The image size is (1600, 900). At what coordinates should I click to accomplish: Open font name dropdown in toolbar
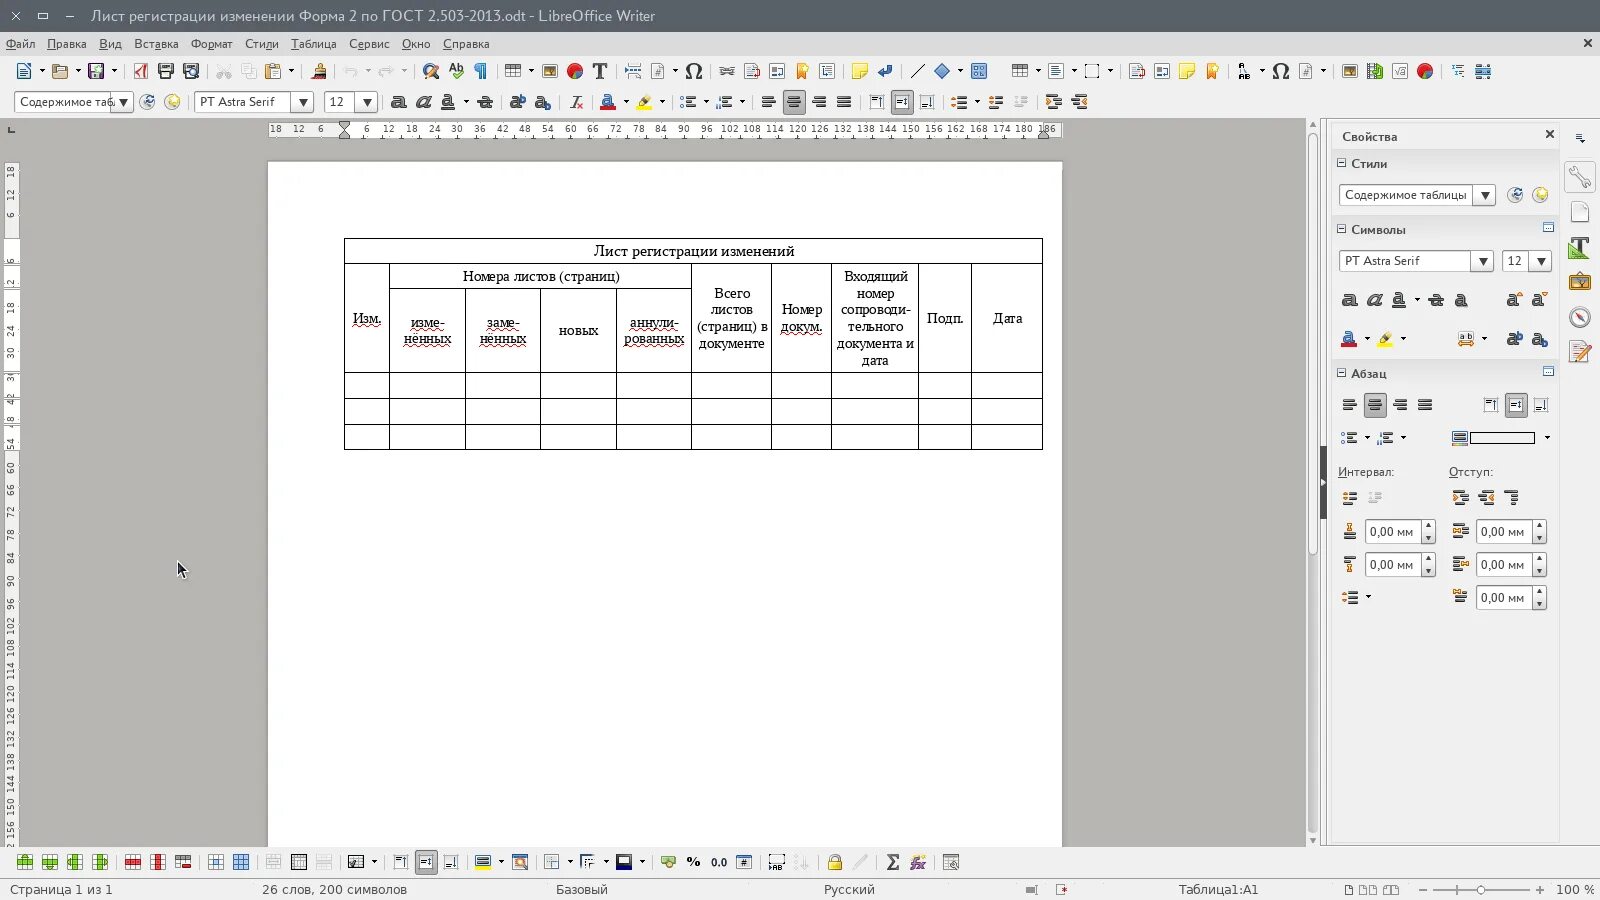[x=303, y=102]
